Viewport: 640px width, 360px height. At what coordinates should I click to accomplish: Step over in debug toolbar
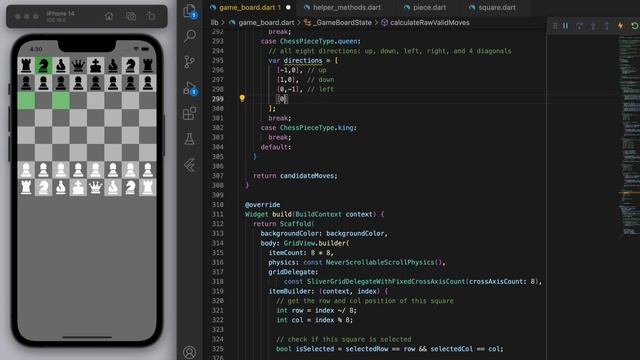coord(579,26)
